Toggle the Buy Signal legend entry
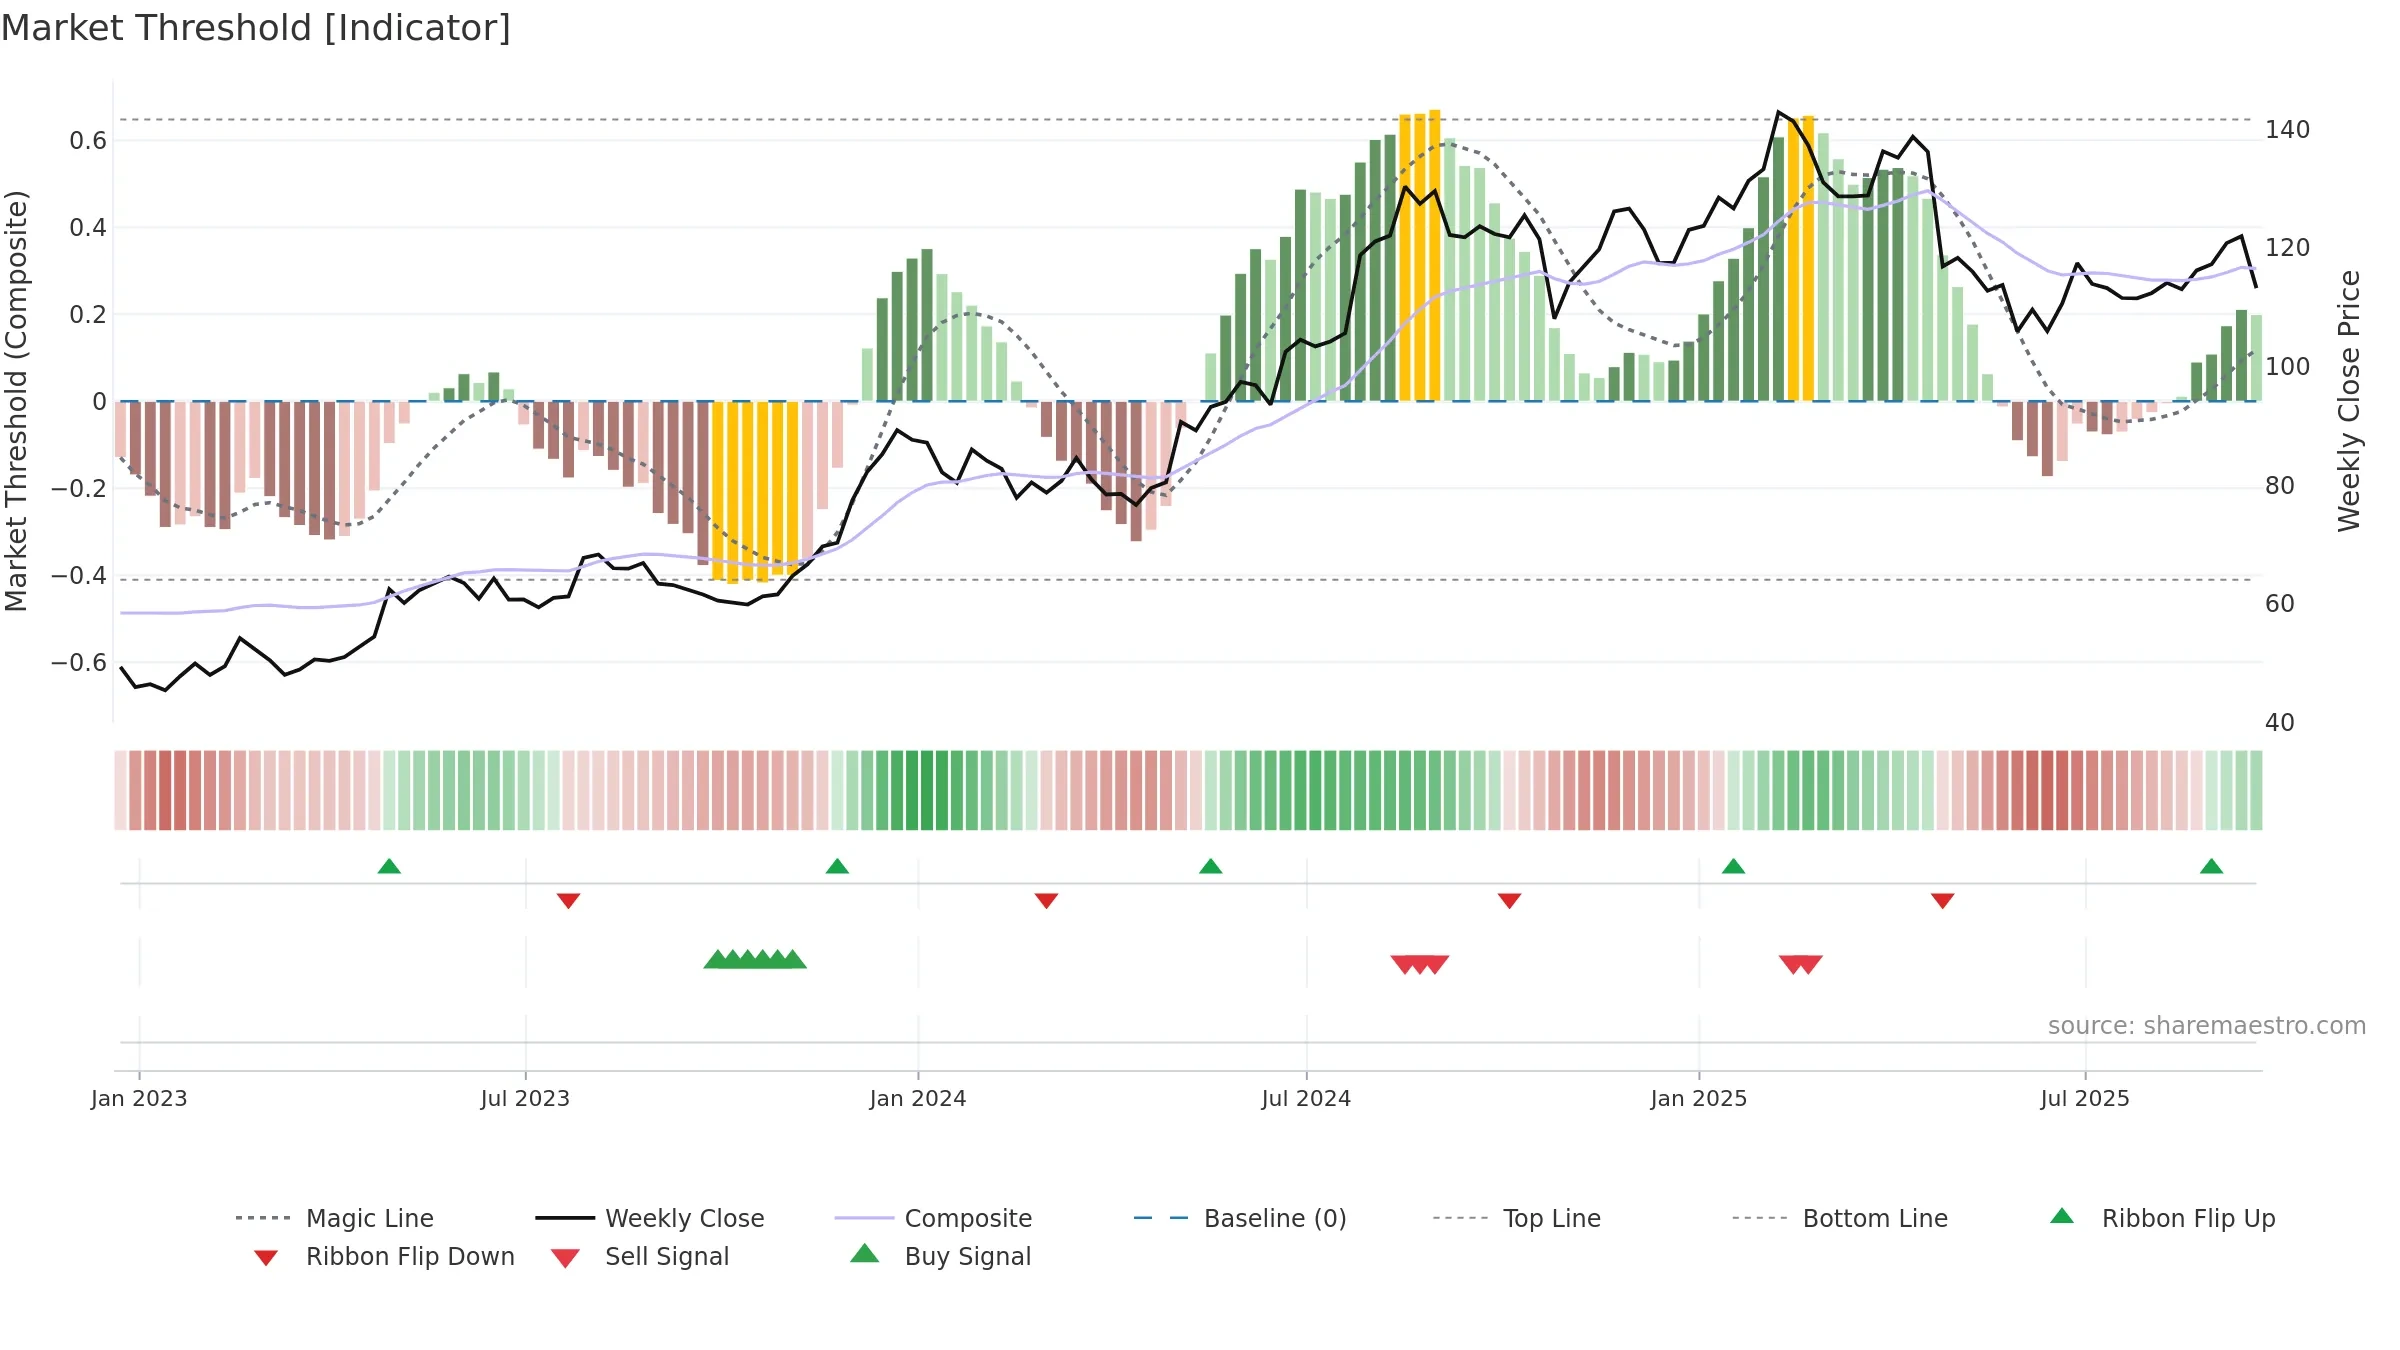This screenshot has width=2400, height=1350. point(940,1256)
